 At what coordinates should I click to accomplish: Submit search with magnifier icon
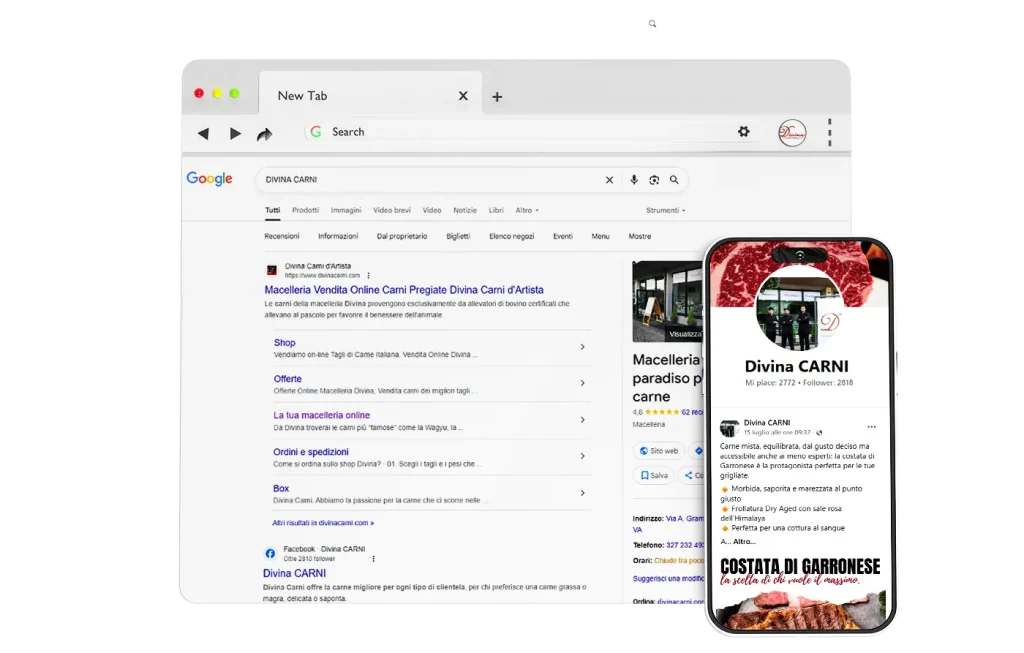point(674,180)
